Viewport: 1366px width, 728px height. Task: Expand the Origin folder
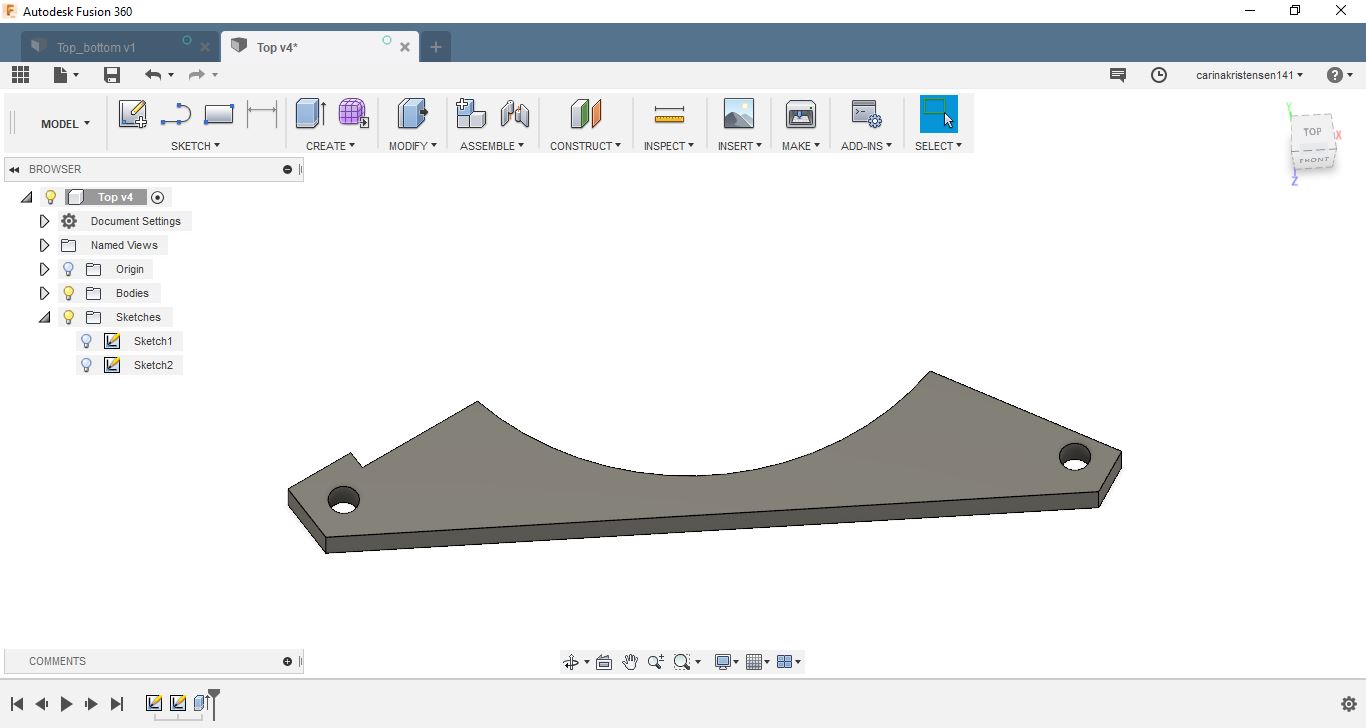[44, 269]
